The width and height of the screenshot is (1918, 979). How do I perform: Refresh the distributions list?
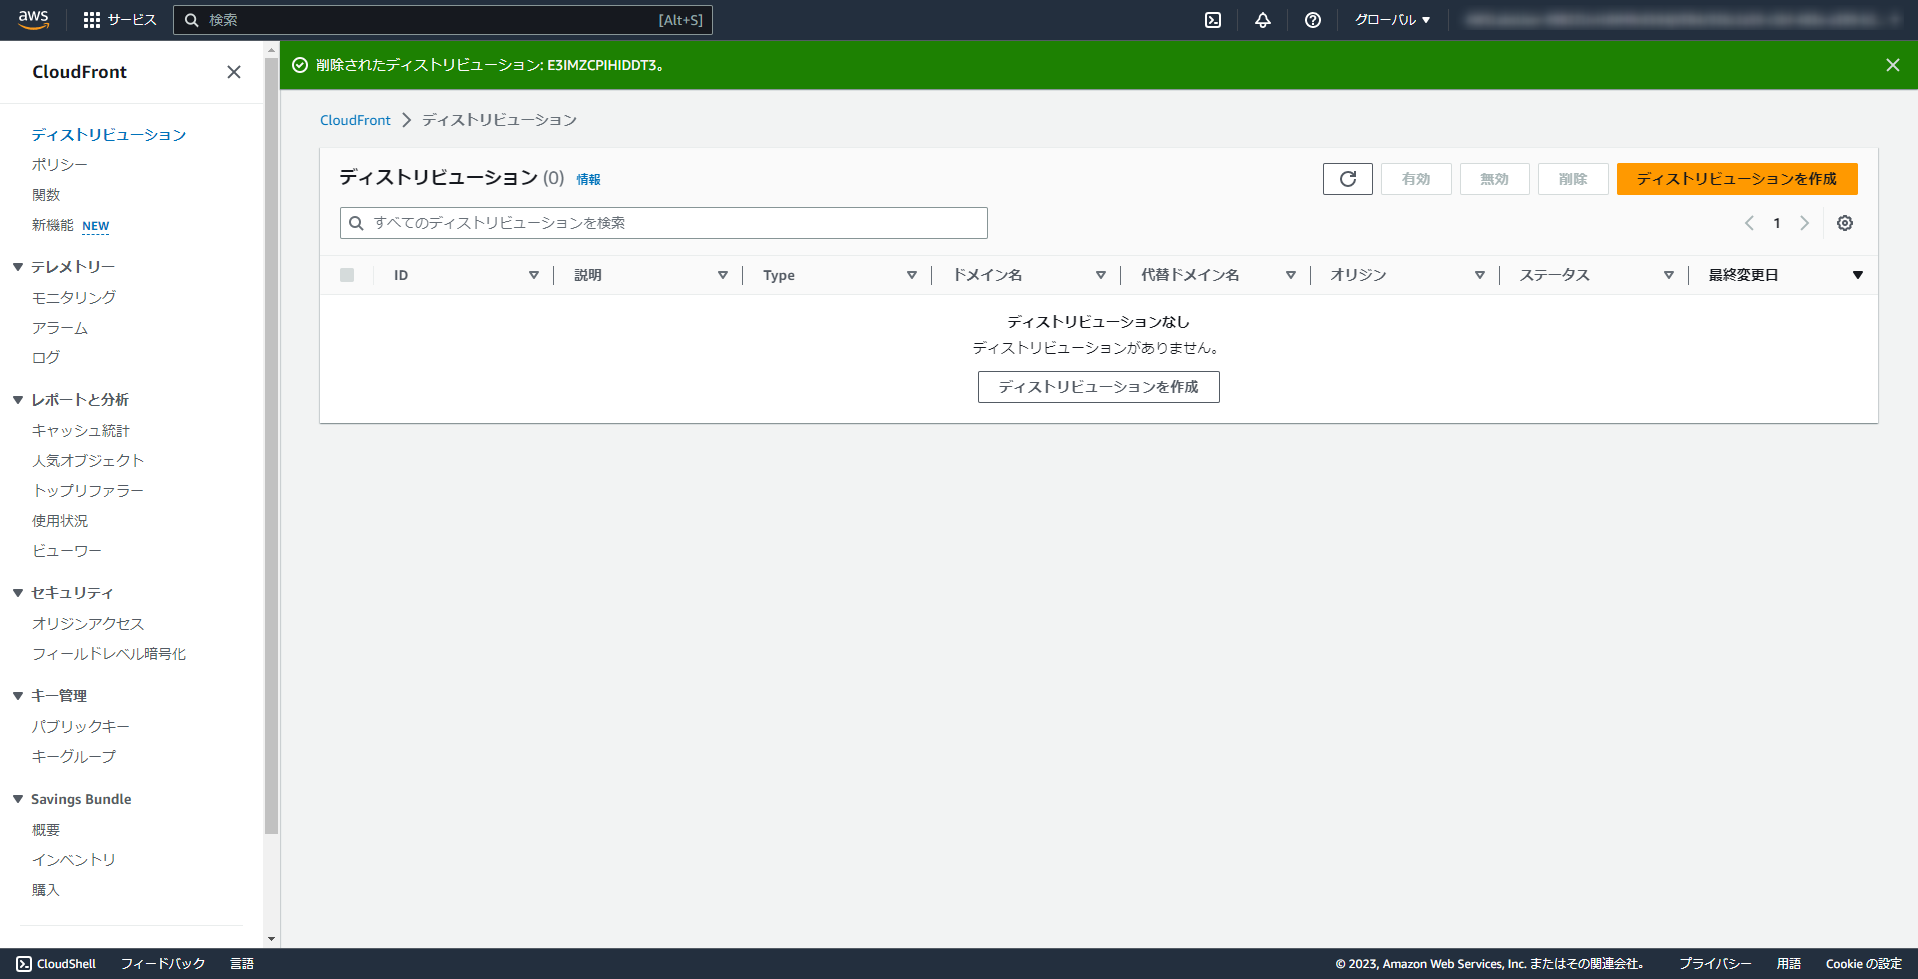(x=1347, y=179)
